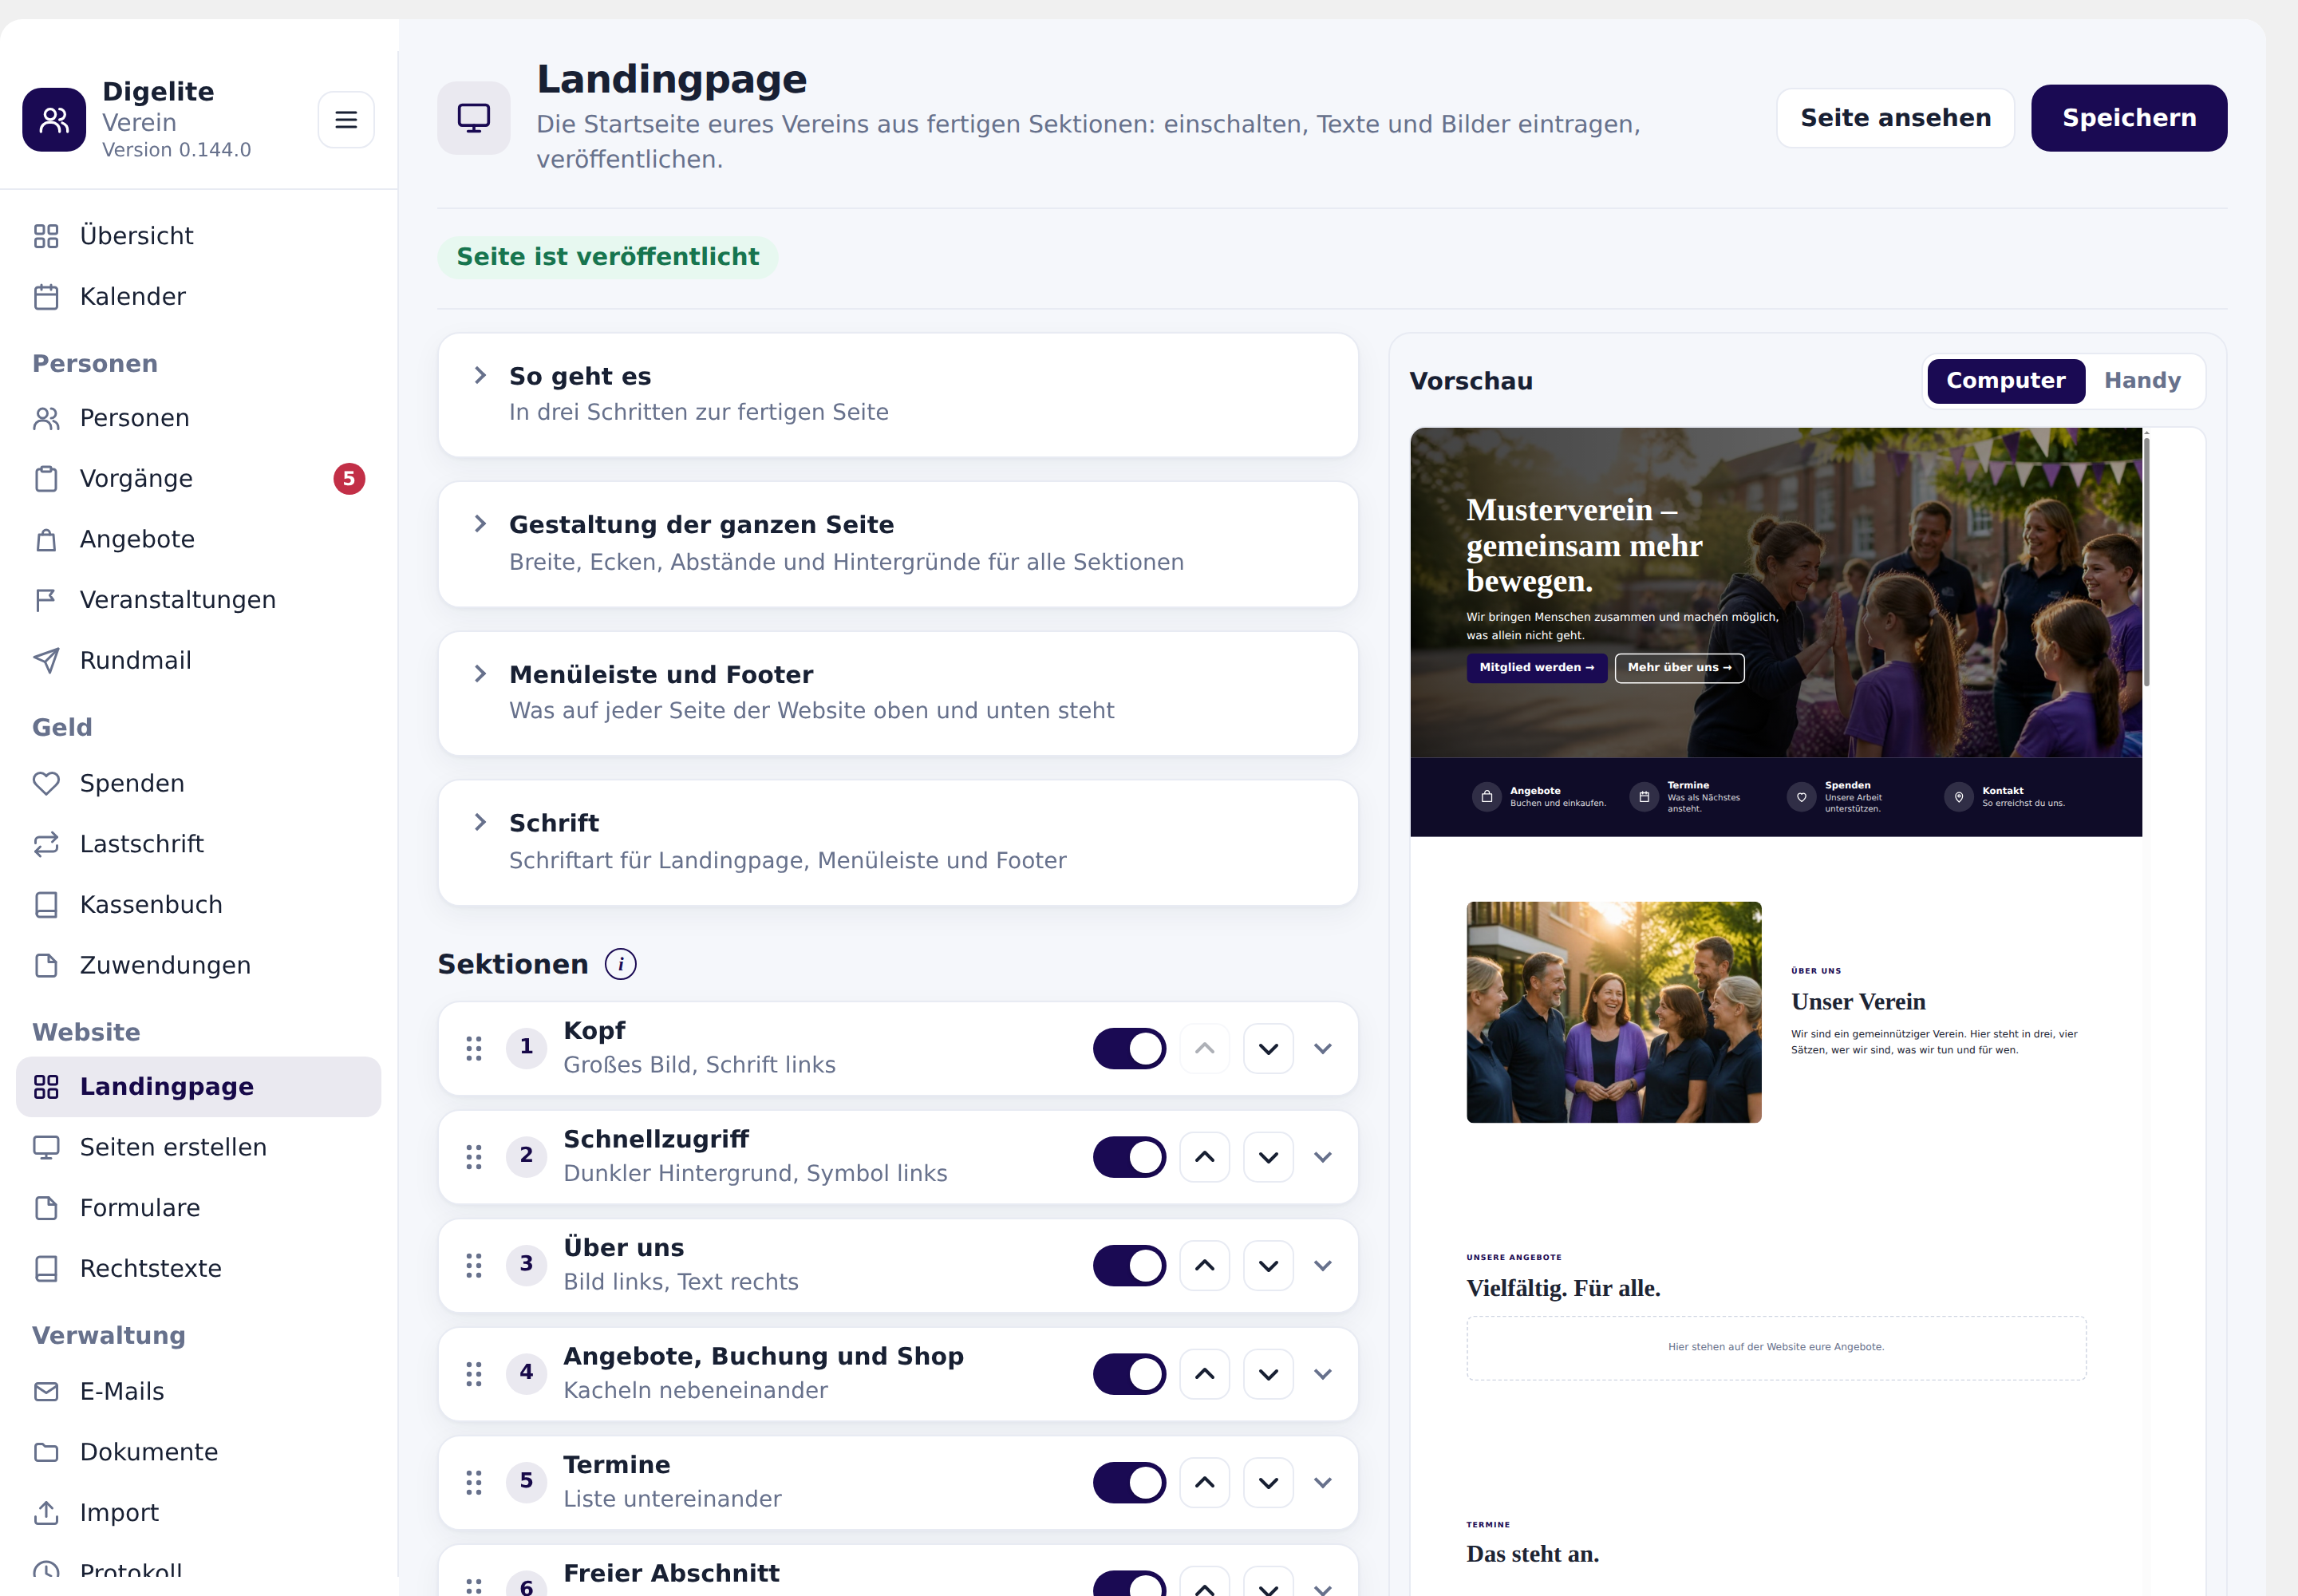The width and height of the screenshot is (2298, 1596).
Task: Toggle the Kopf section off
Action: (1129, 1048)
